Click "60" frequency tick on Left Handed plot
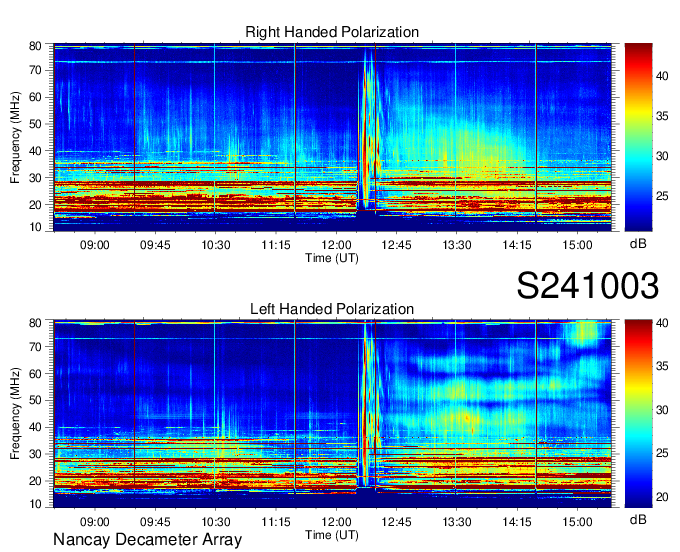 coord(35,374)
